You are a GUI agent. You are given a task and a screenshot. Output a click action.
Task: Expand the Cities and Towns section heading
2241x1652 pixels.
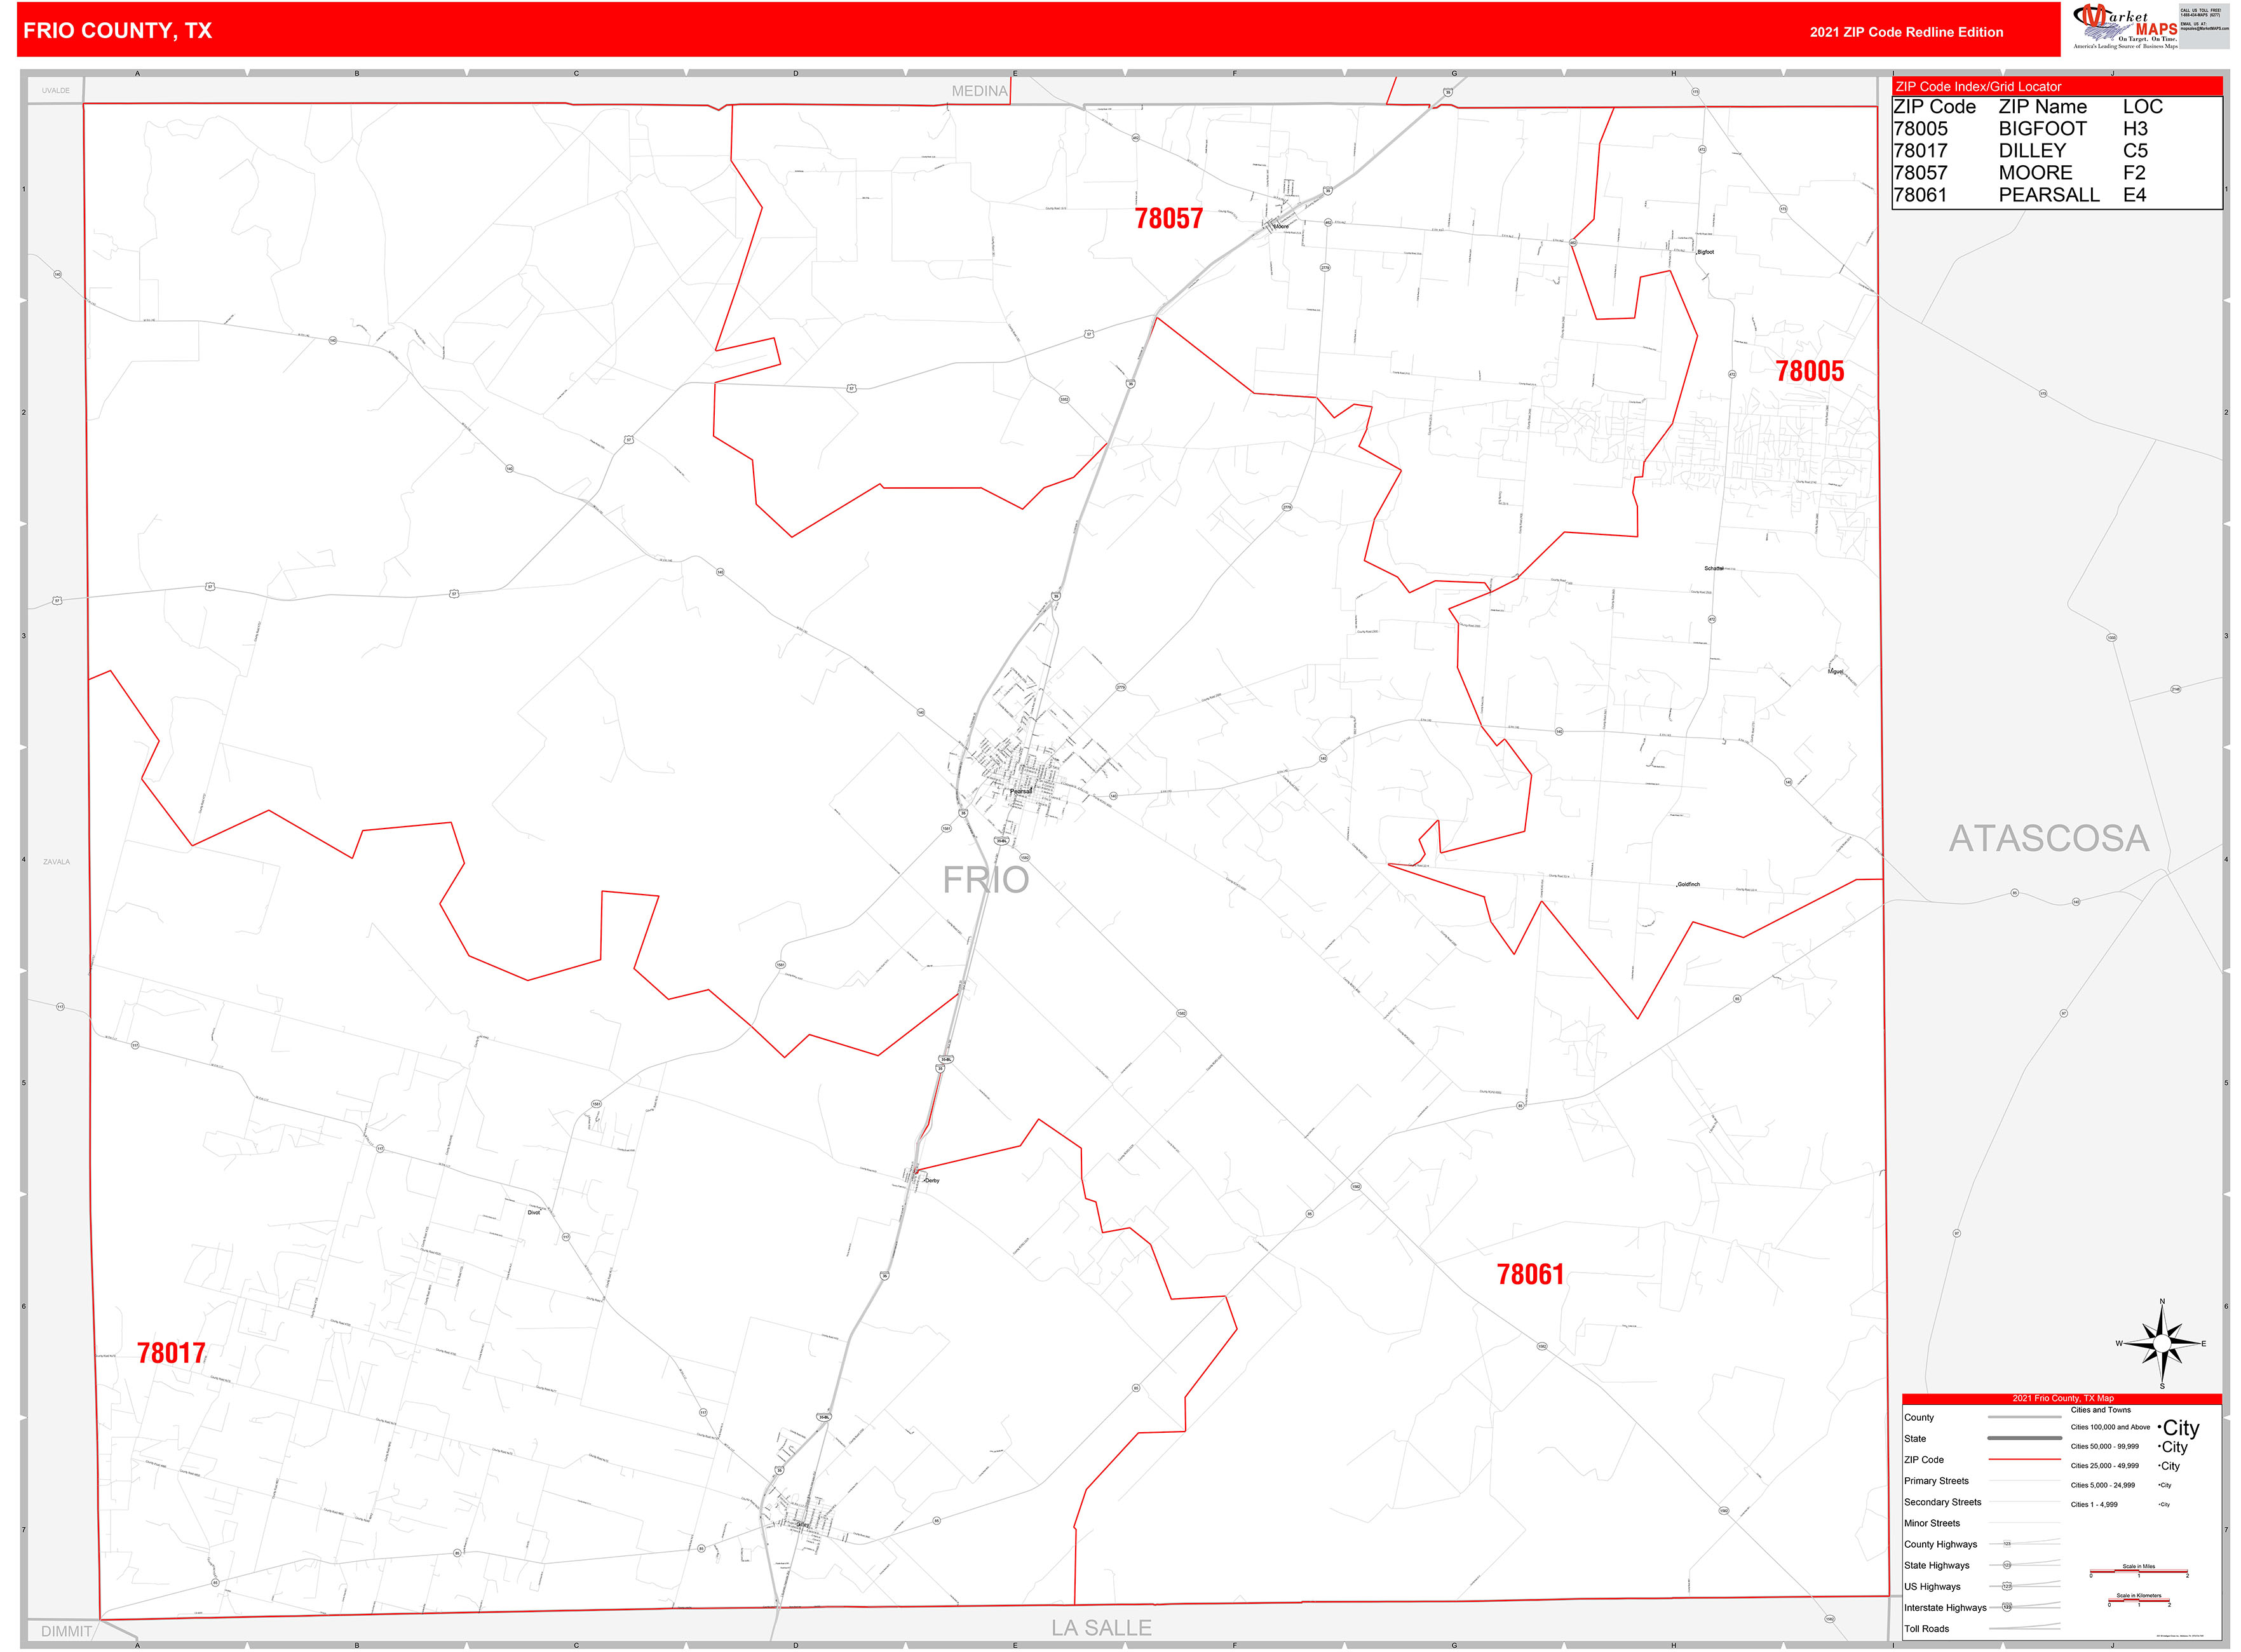click(2101, 1410)
